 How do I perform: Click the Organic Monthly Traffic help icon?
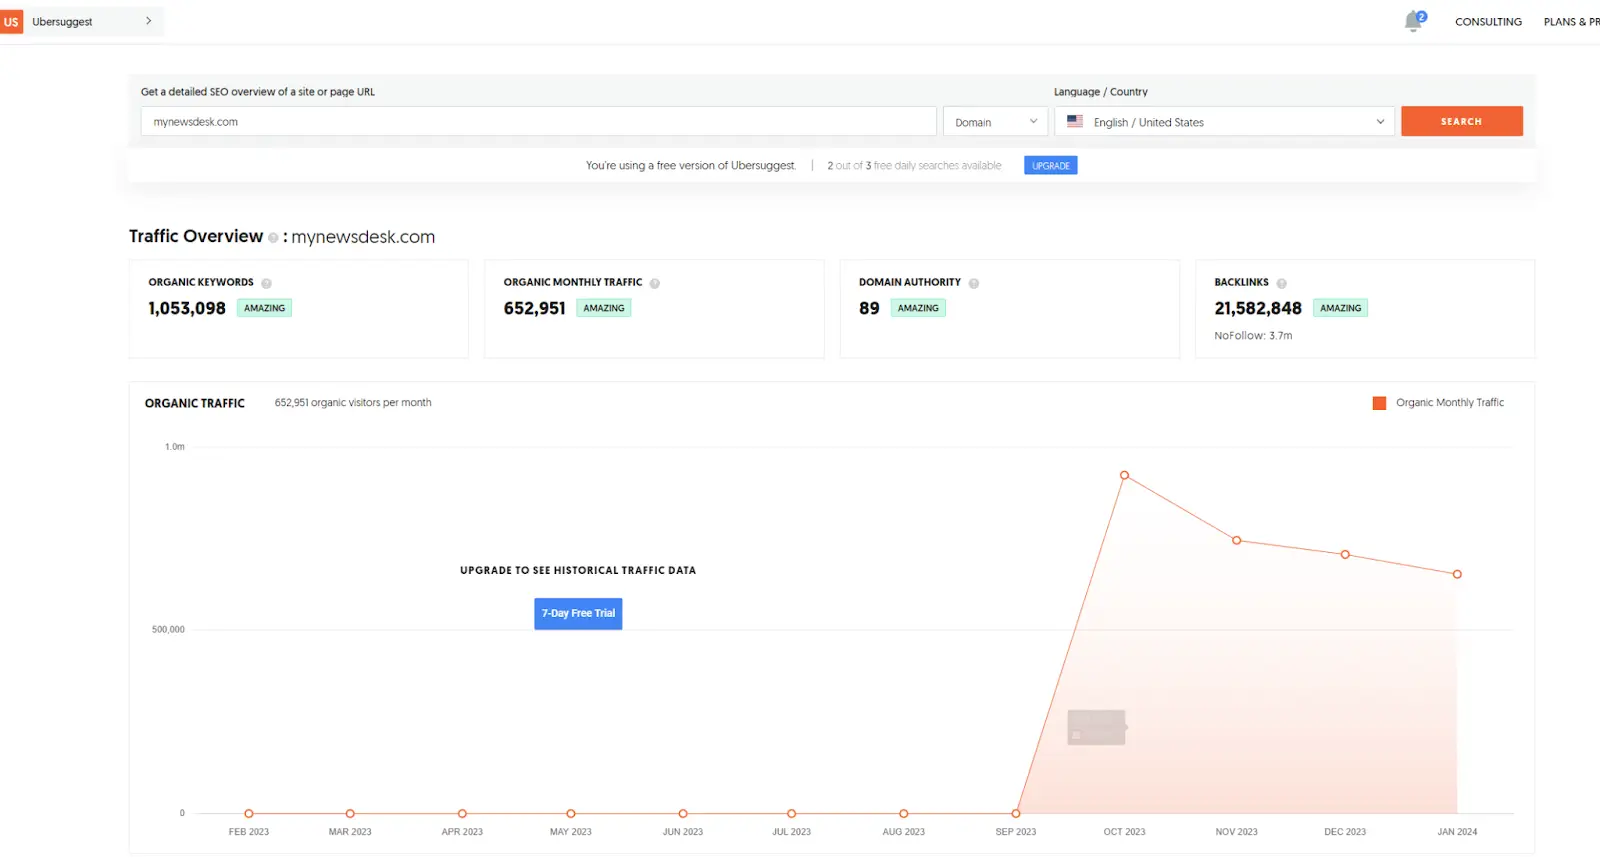(x=655, y=284)
